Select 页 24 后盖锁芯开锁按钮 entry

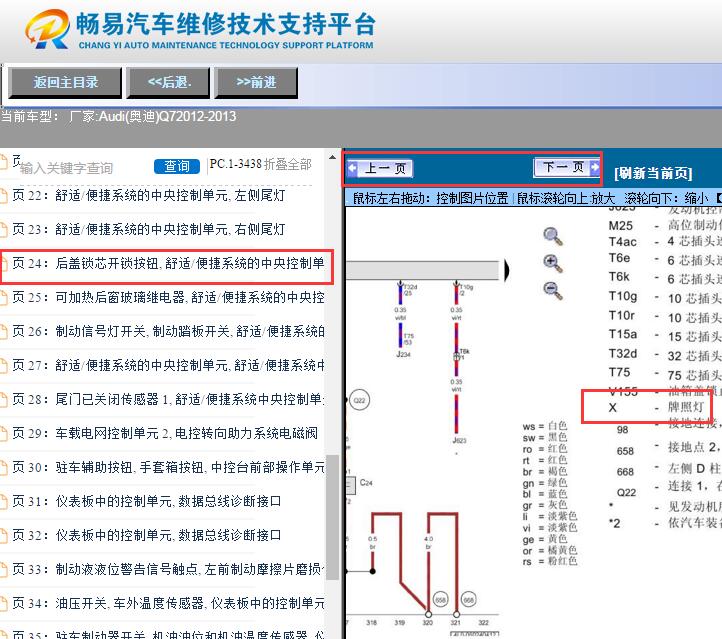click(x=168, y=263)
